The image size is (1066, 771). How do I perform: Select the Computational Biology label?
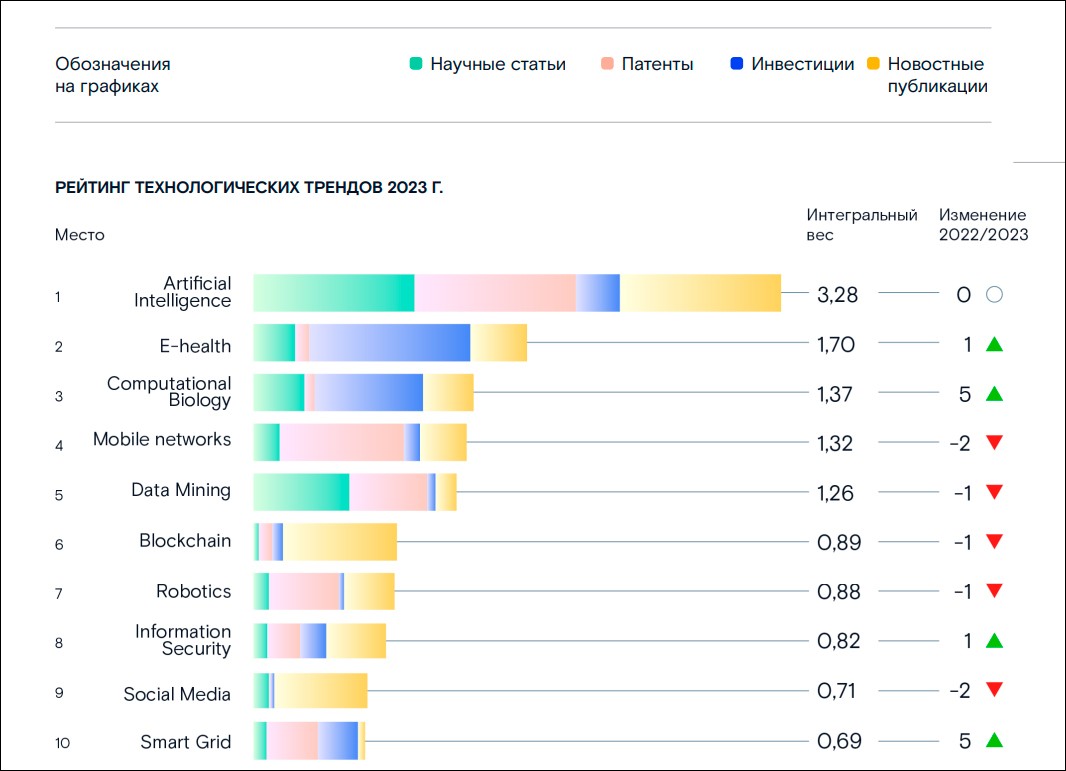pyautogui.click(x=169, y=392)
